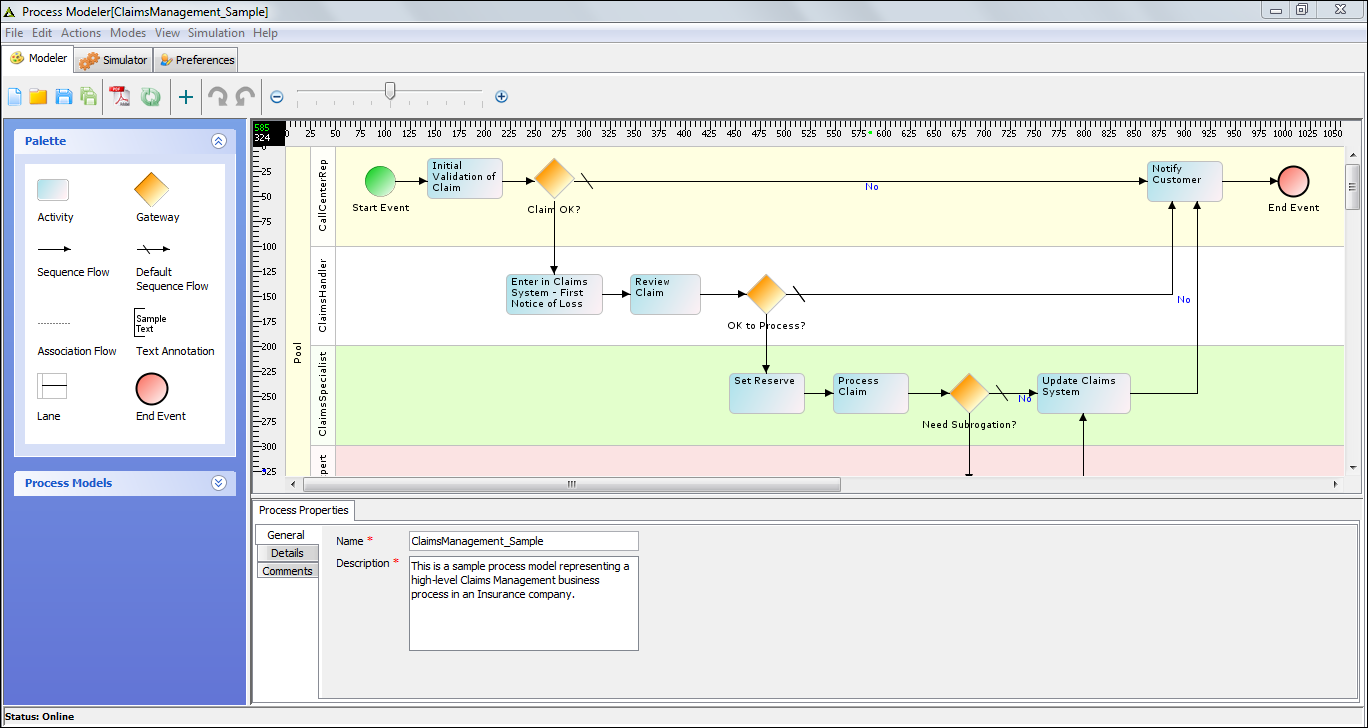Select the Text Annotation palette item
The image size is (1368, 728).
(152, 323)
